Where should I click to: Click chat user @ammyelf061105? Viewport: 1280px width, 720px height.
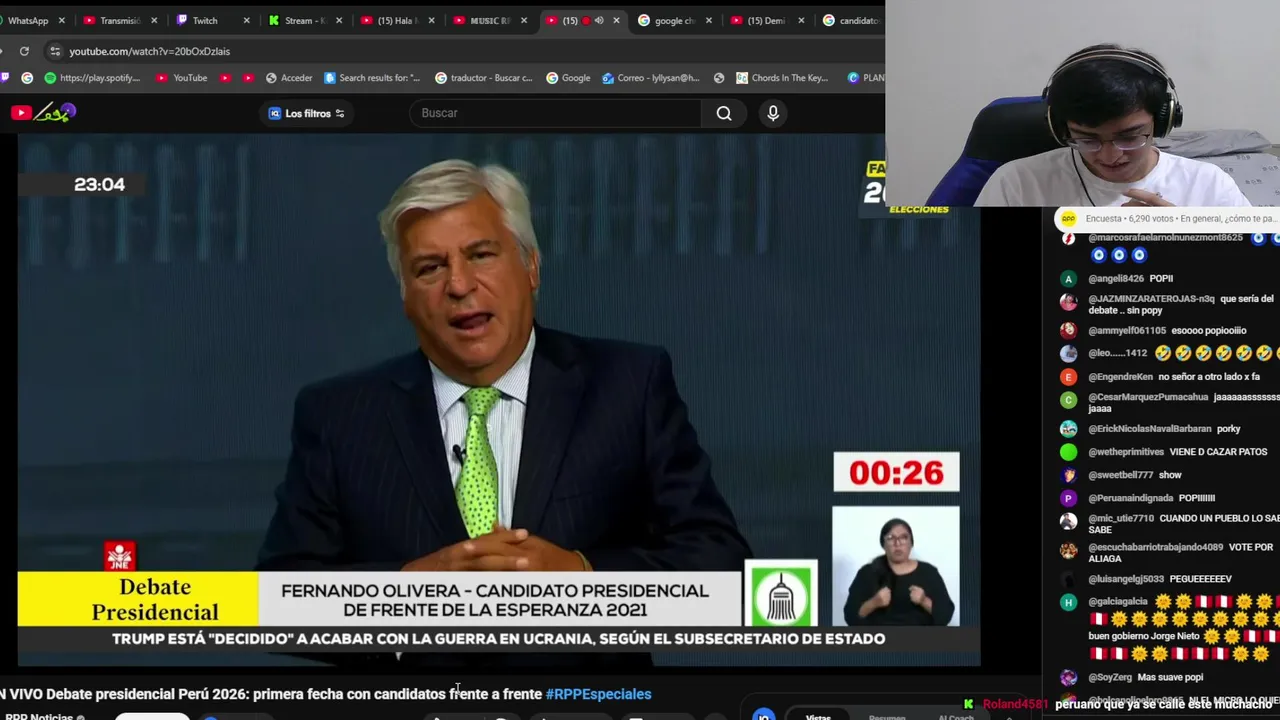1127,331
